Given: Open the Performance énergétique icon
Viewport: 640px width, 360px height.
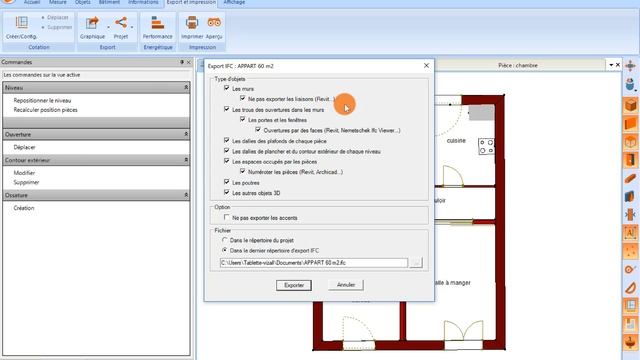Looking at the screenshot, I should click(x=158, y=22).
